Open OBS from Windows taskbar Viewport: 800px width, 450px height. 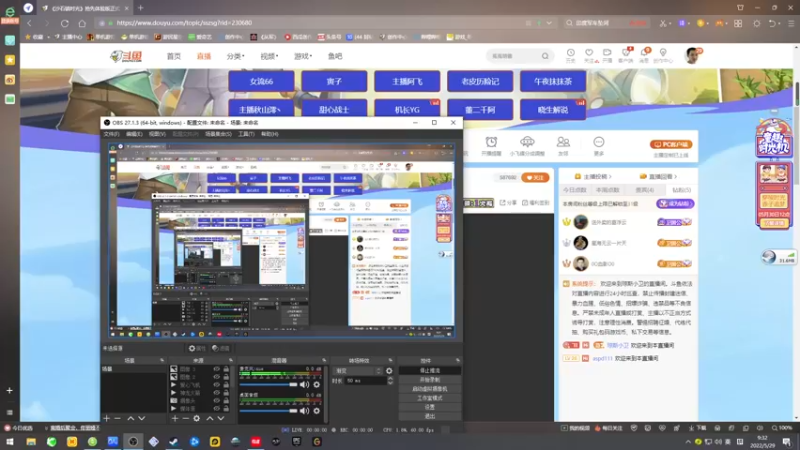tap(133, 441)
